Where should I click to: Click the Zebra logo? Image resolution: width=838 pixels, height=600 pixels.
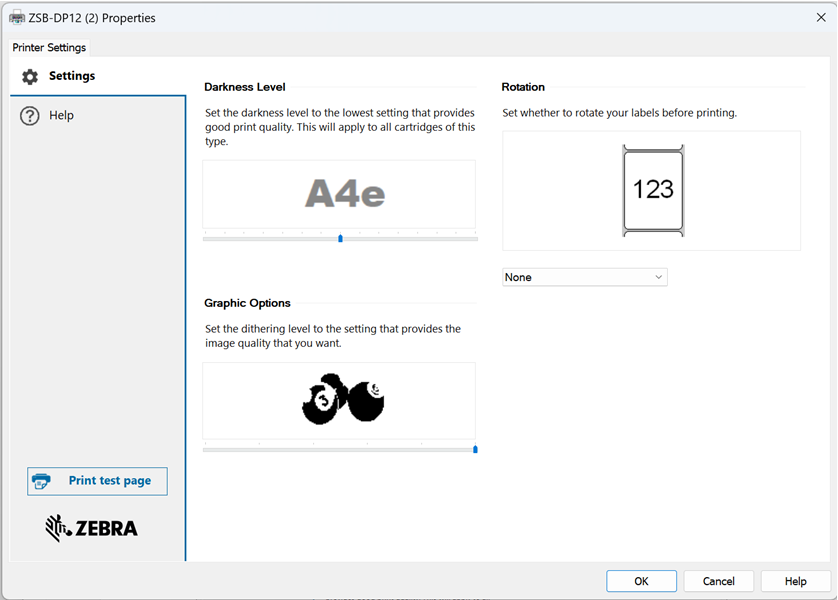(91, 527)
